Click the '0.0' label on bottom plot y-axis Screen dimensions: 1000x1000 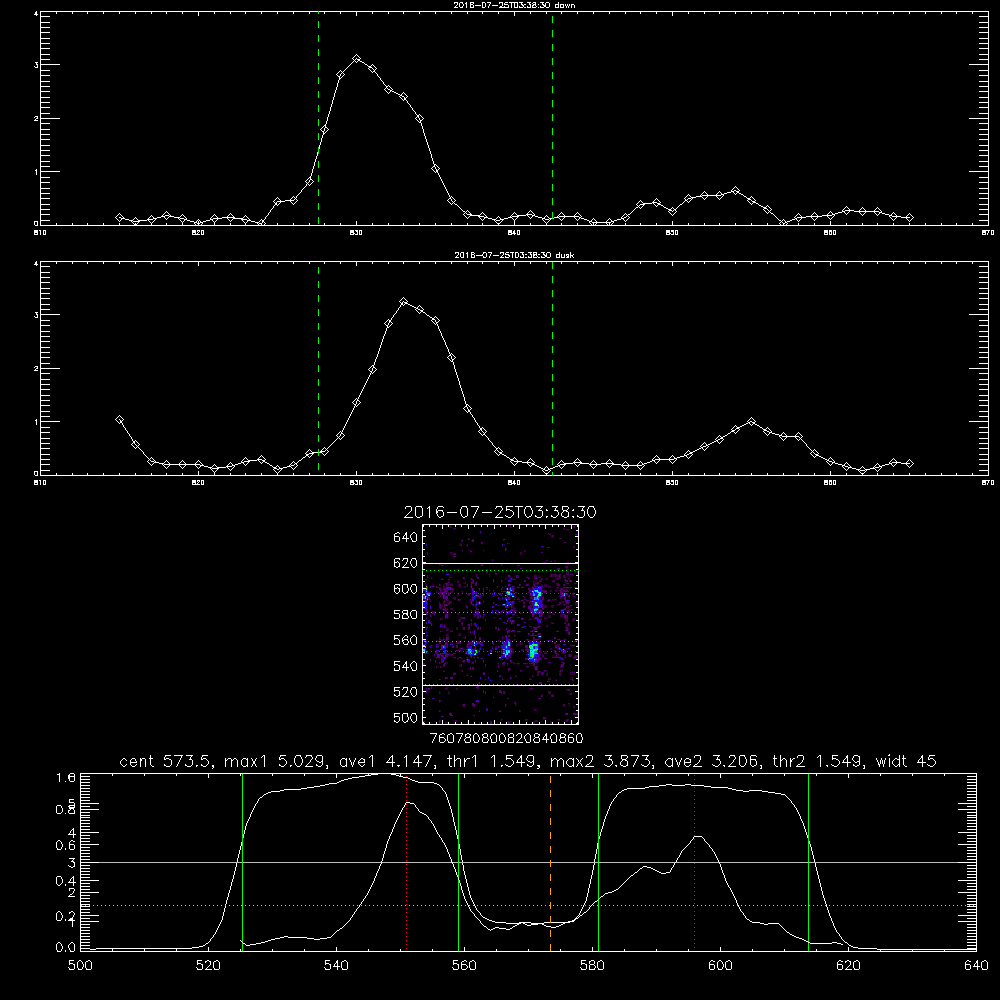[68, 948]
